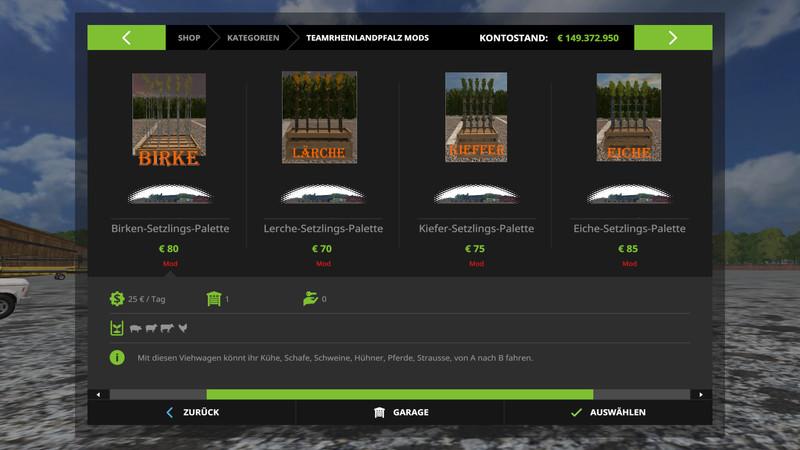The height and width of the screenshot is (450, 800).
Task: Click the brand logo under the Birke thumbnail
Action: click(169, 194)
